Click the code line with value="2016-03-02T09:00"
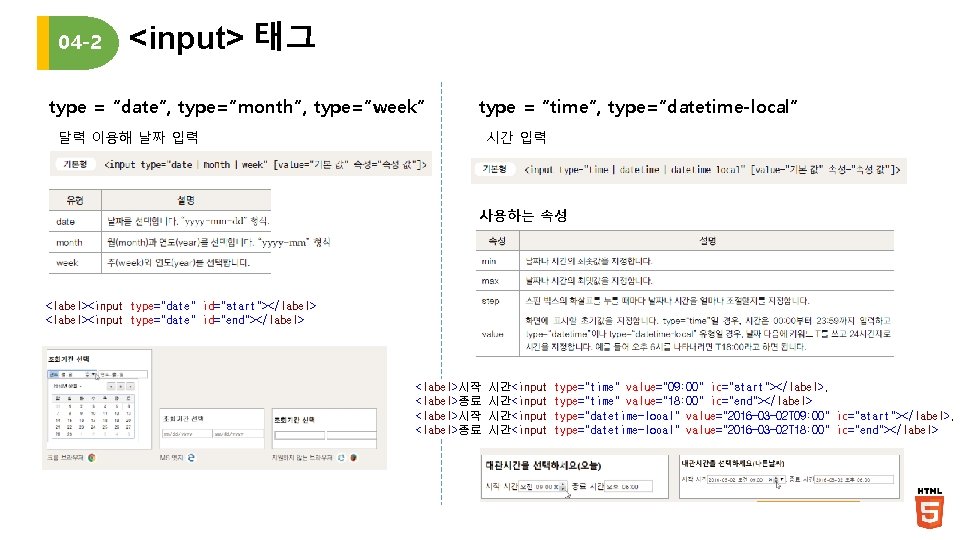 pyautogui.click(x=684, y=416)
